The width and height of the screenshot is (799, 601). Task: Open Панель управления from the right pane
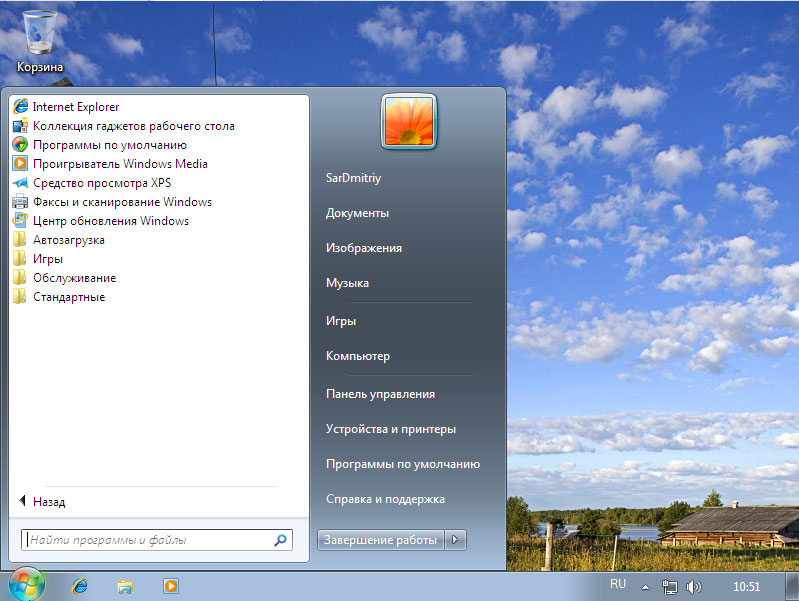380,394
